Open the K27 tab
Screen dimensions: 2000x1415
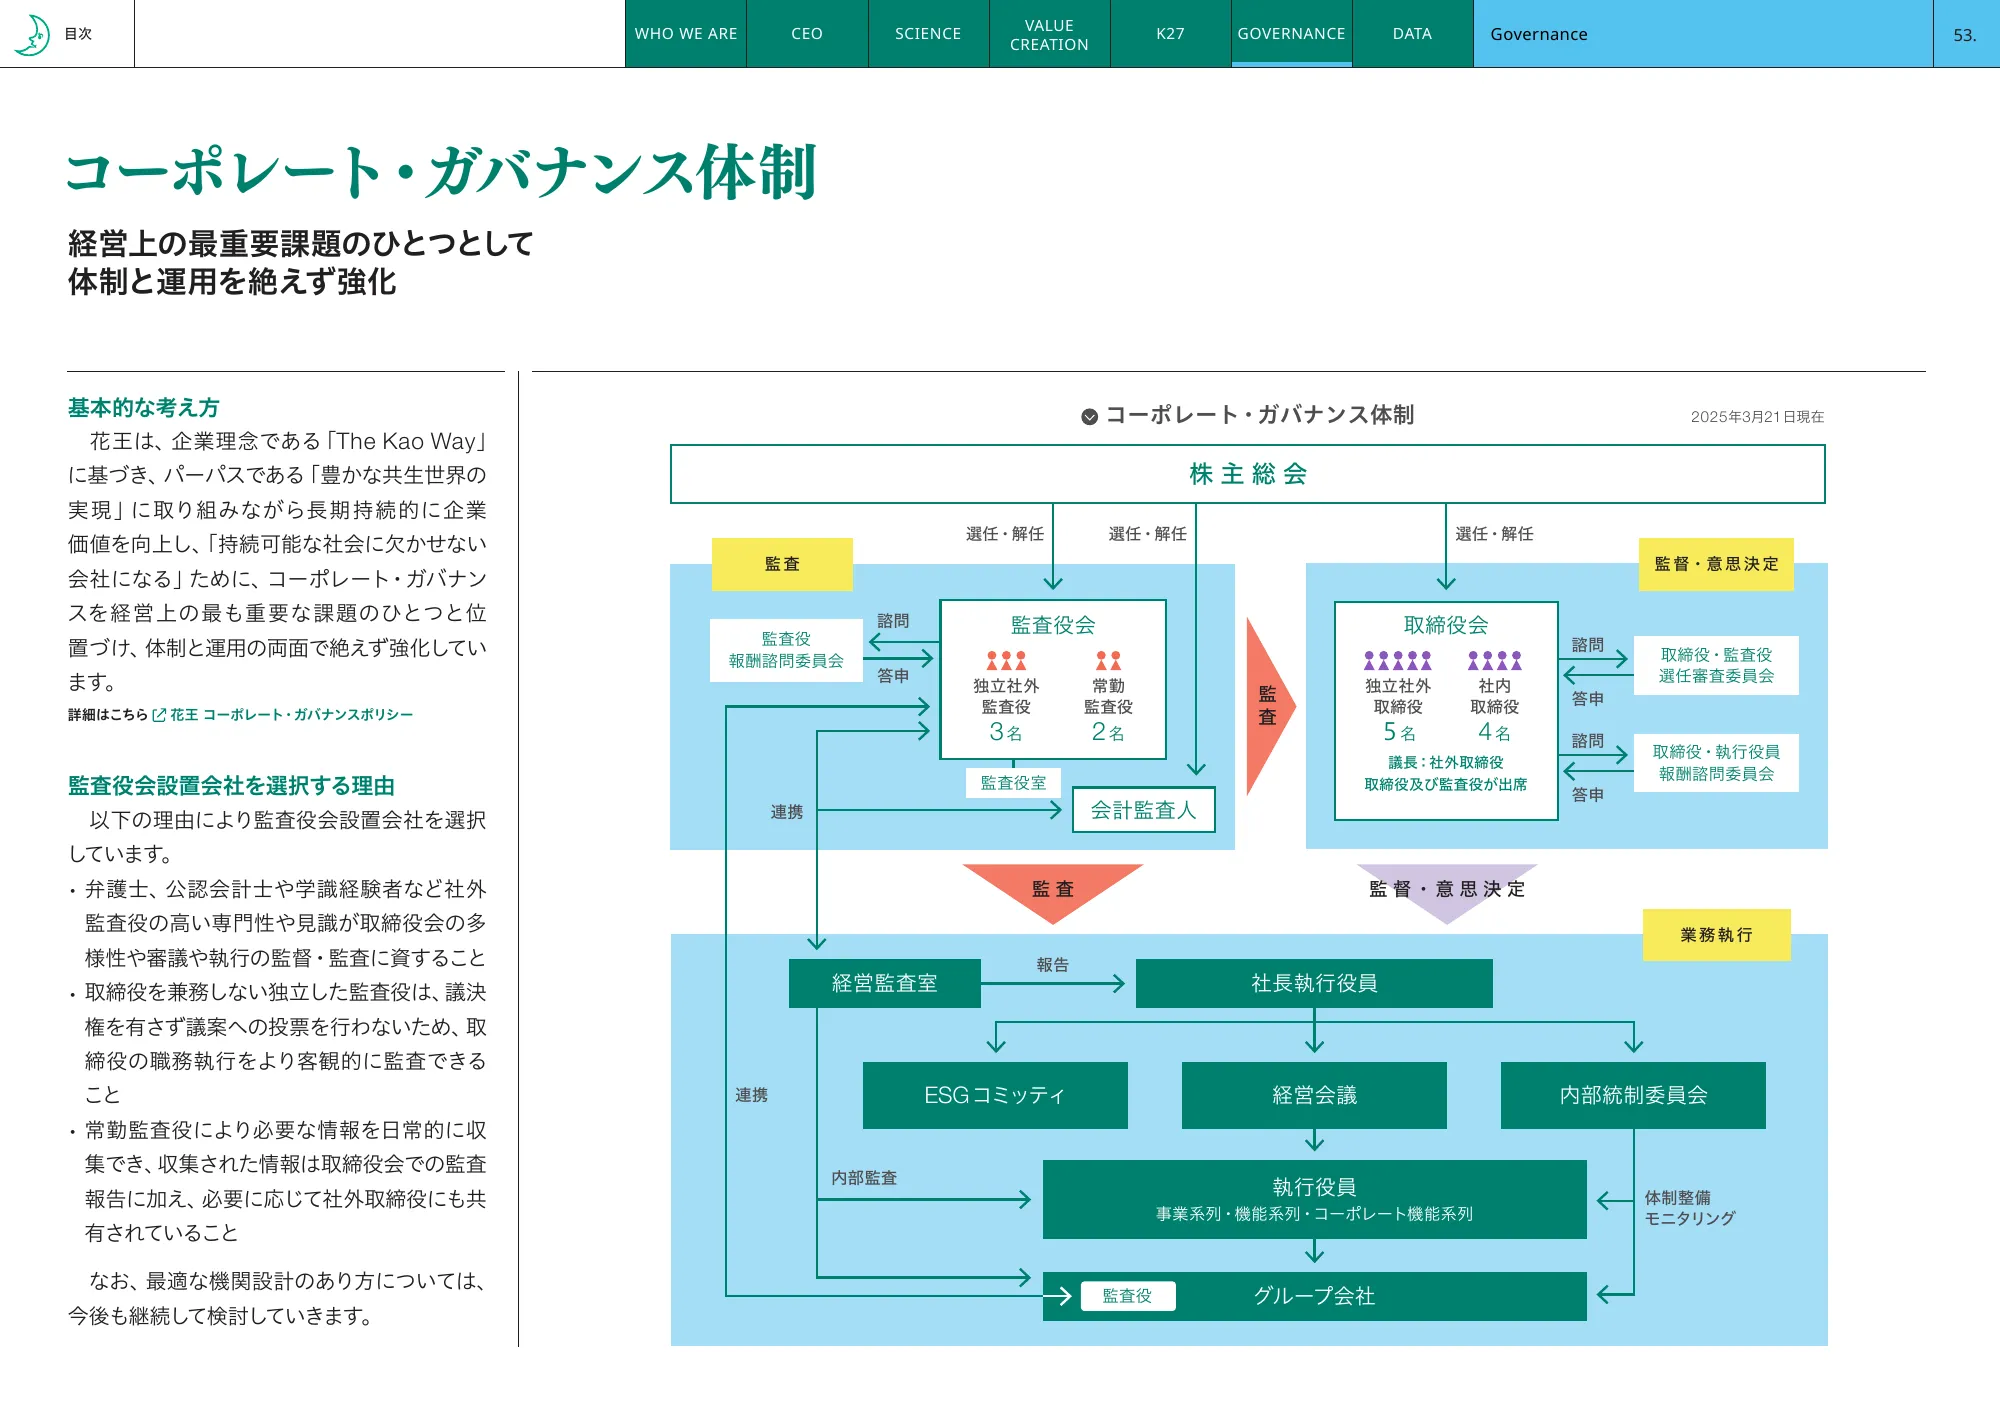(x=1170, y=34)
